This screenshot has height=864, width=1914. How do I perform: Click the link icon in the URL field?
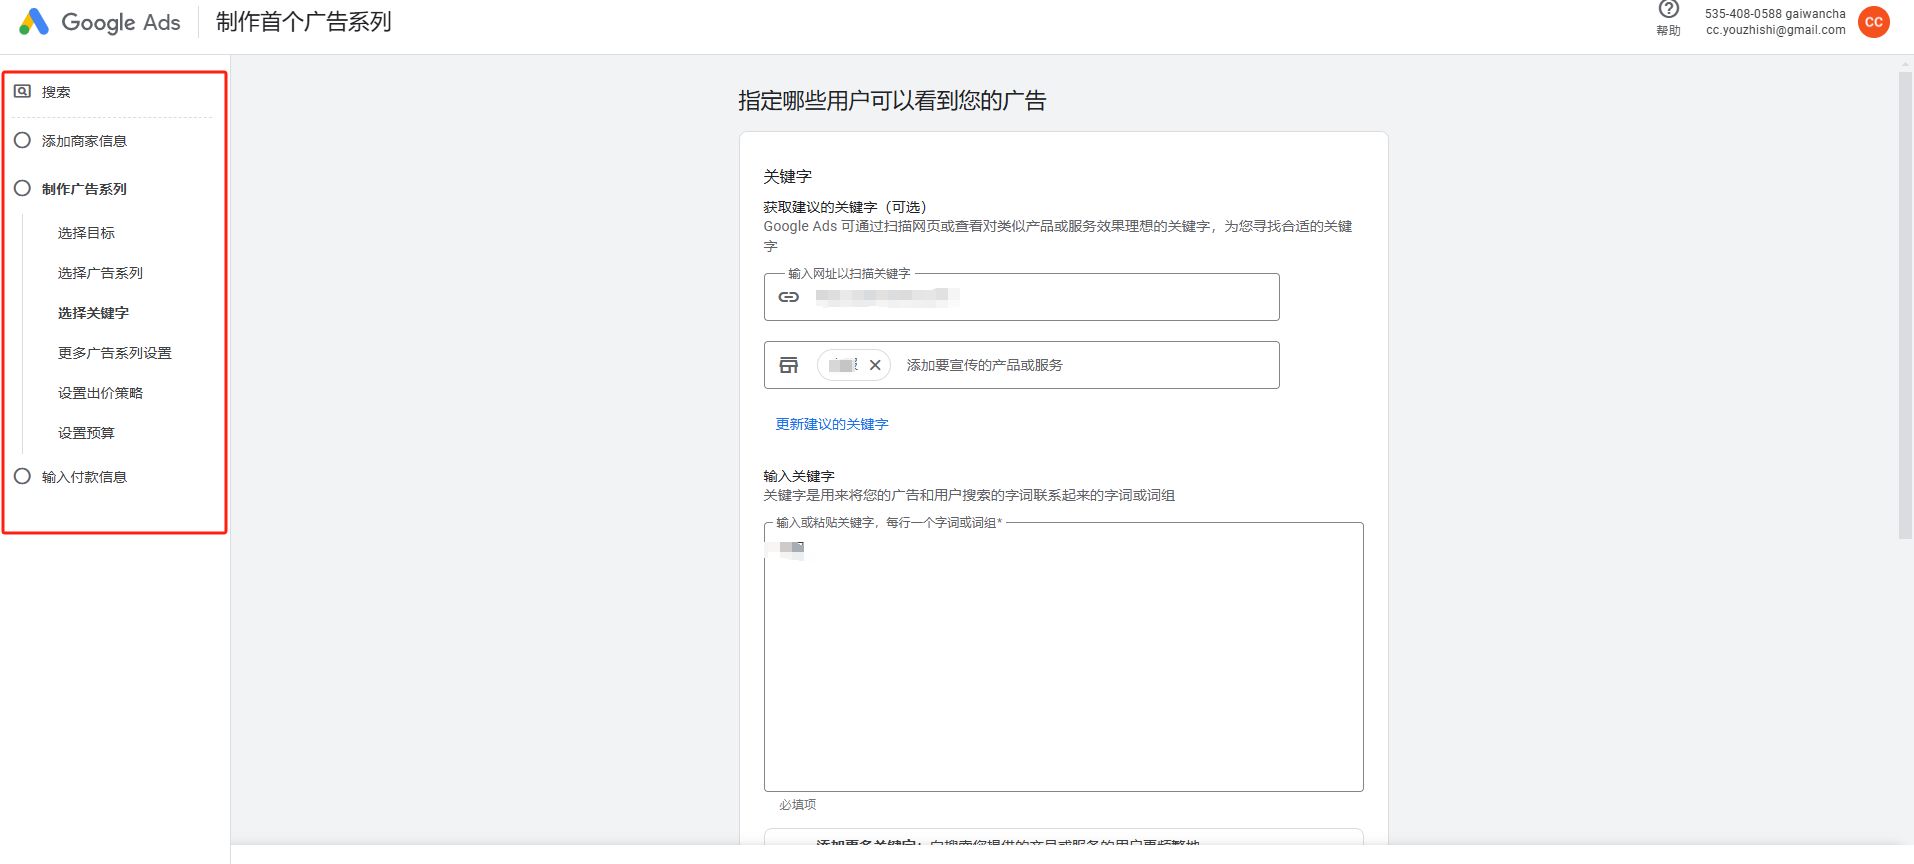point(789,297)
